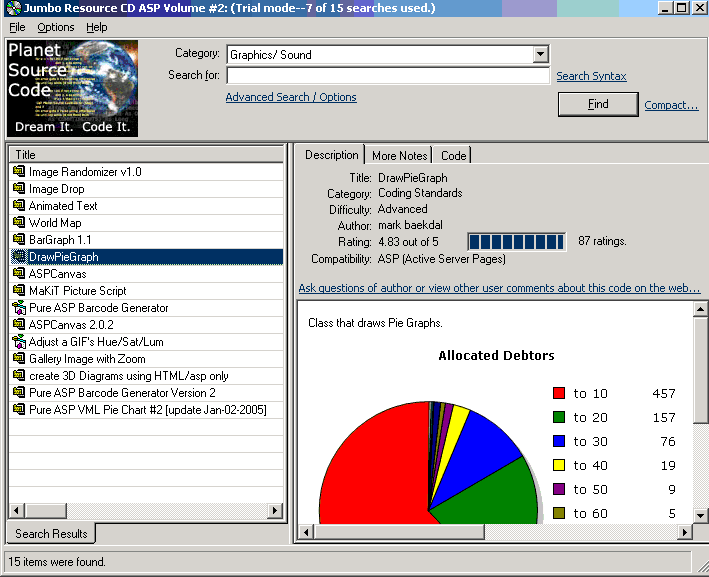Image resolution: width=709 pixels, height=577 pixels.
Task: Click results list scroll left arrow
Action: (x=17, y=511)
